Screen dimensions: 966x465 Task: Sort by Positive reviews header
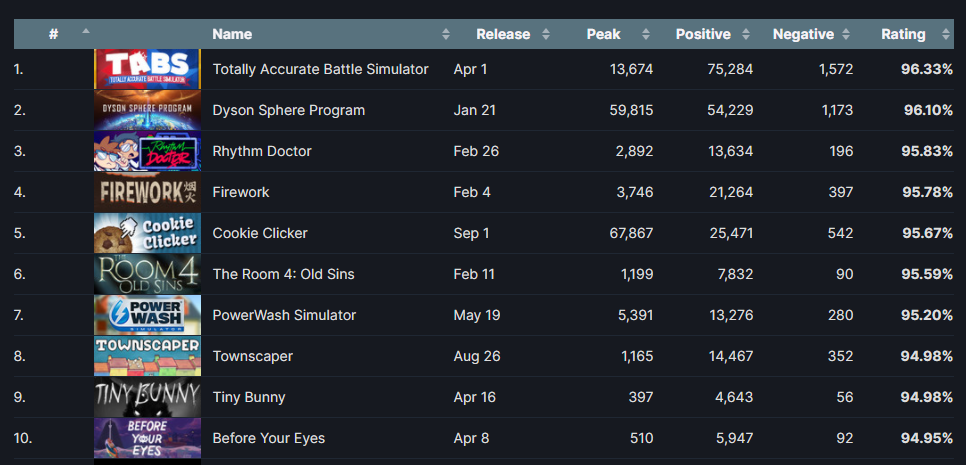coord(703,34)
